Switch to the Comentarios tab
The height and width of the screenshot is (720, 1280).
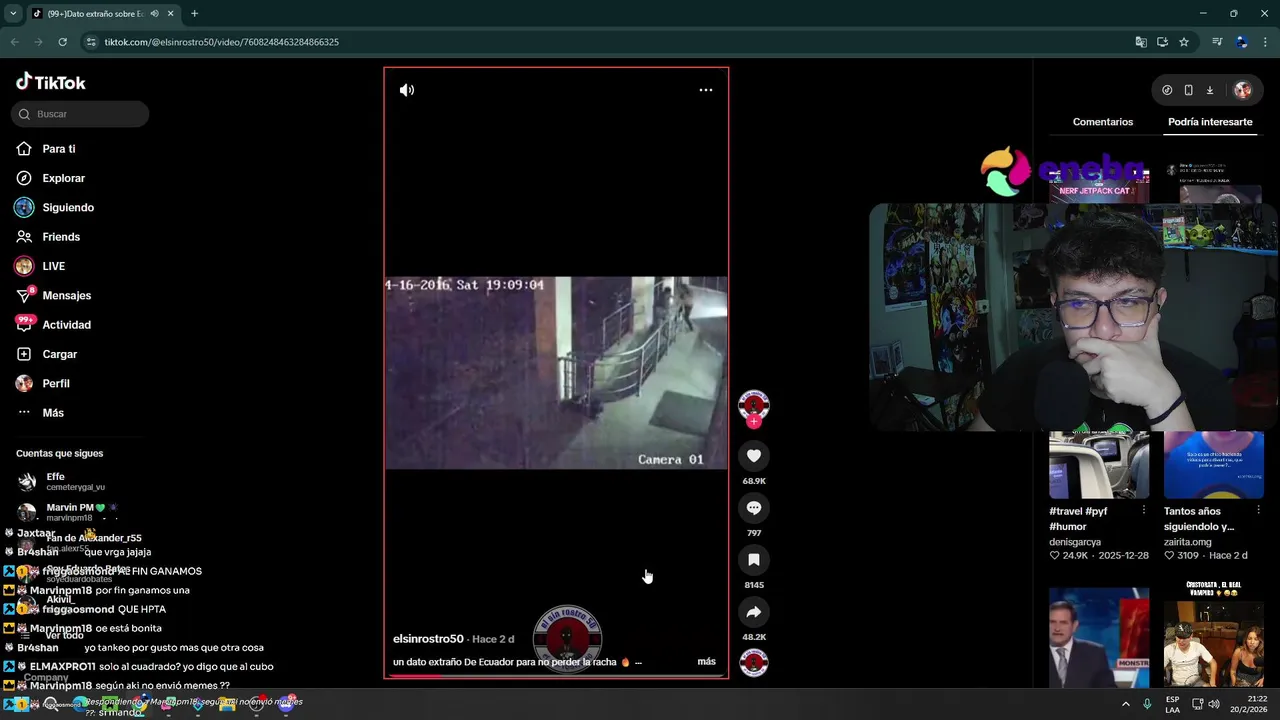point(1103,122)
